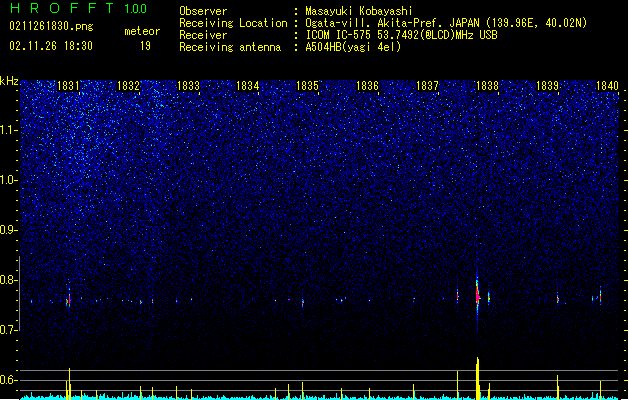Click the 0.9 frequency axis label
The width and height of the screenshot is (629, 400).
coord(9,230)
